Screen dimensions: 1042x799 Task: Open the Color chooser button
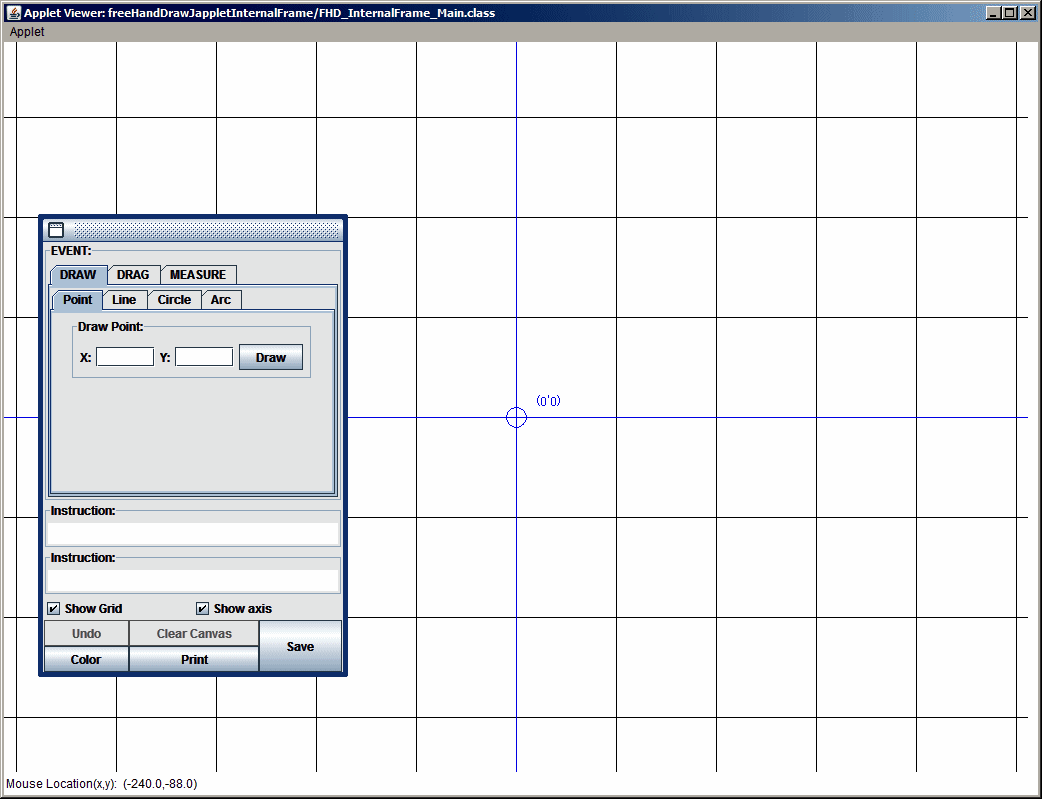coord(86,659)
